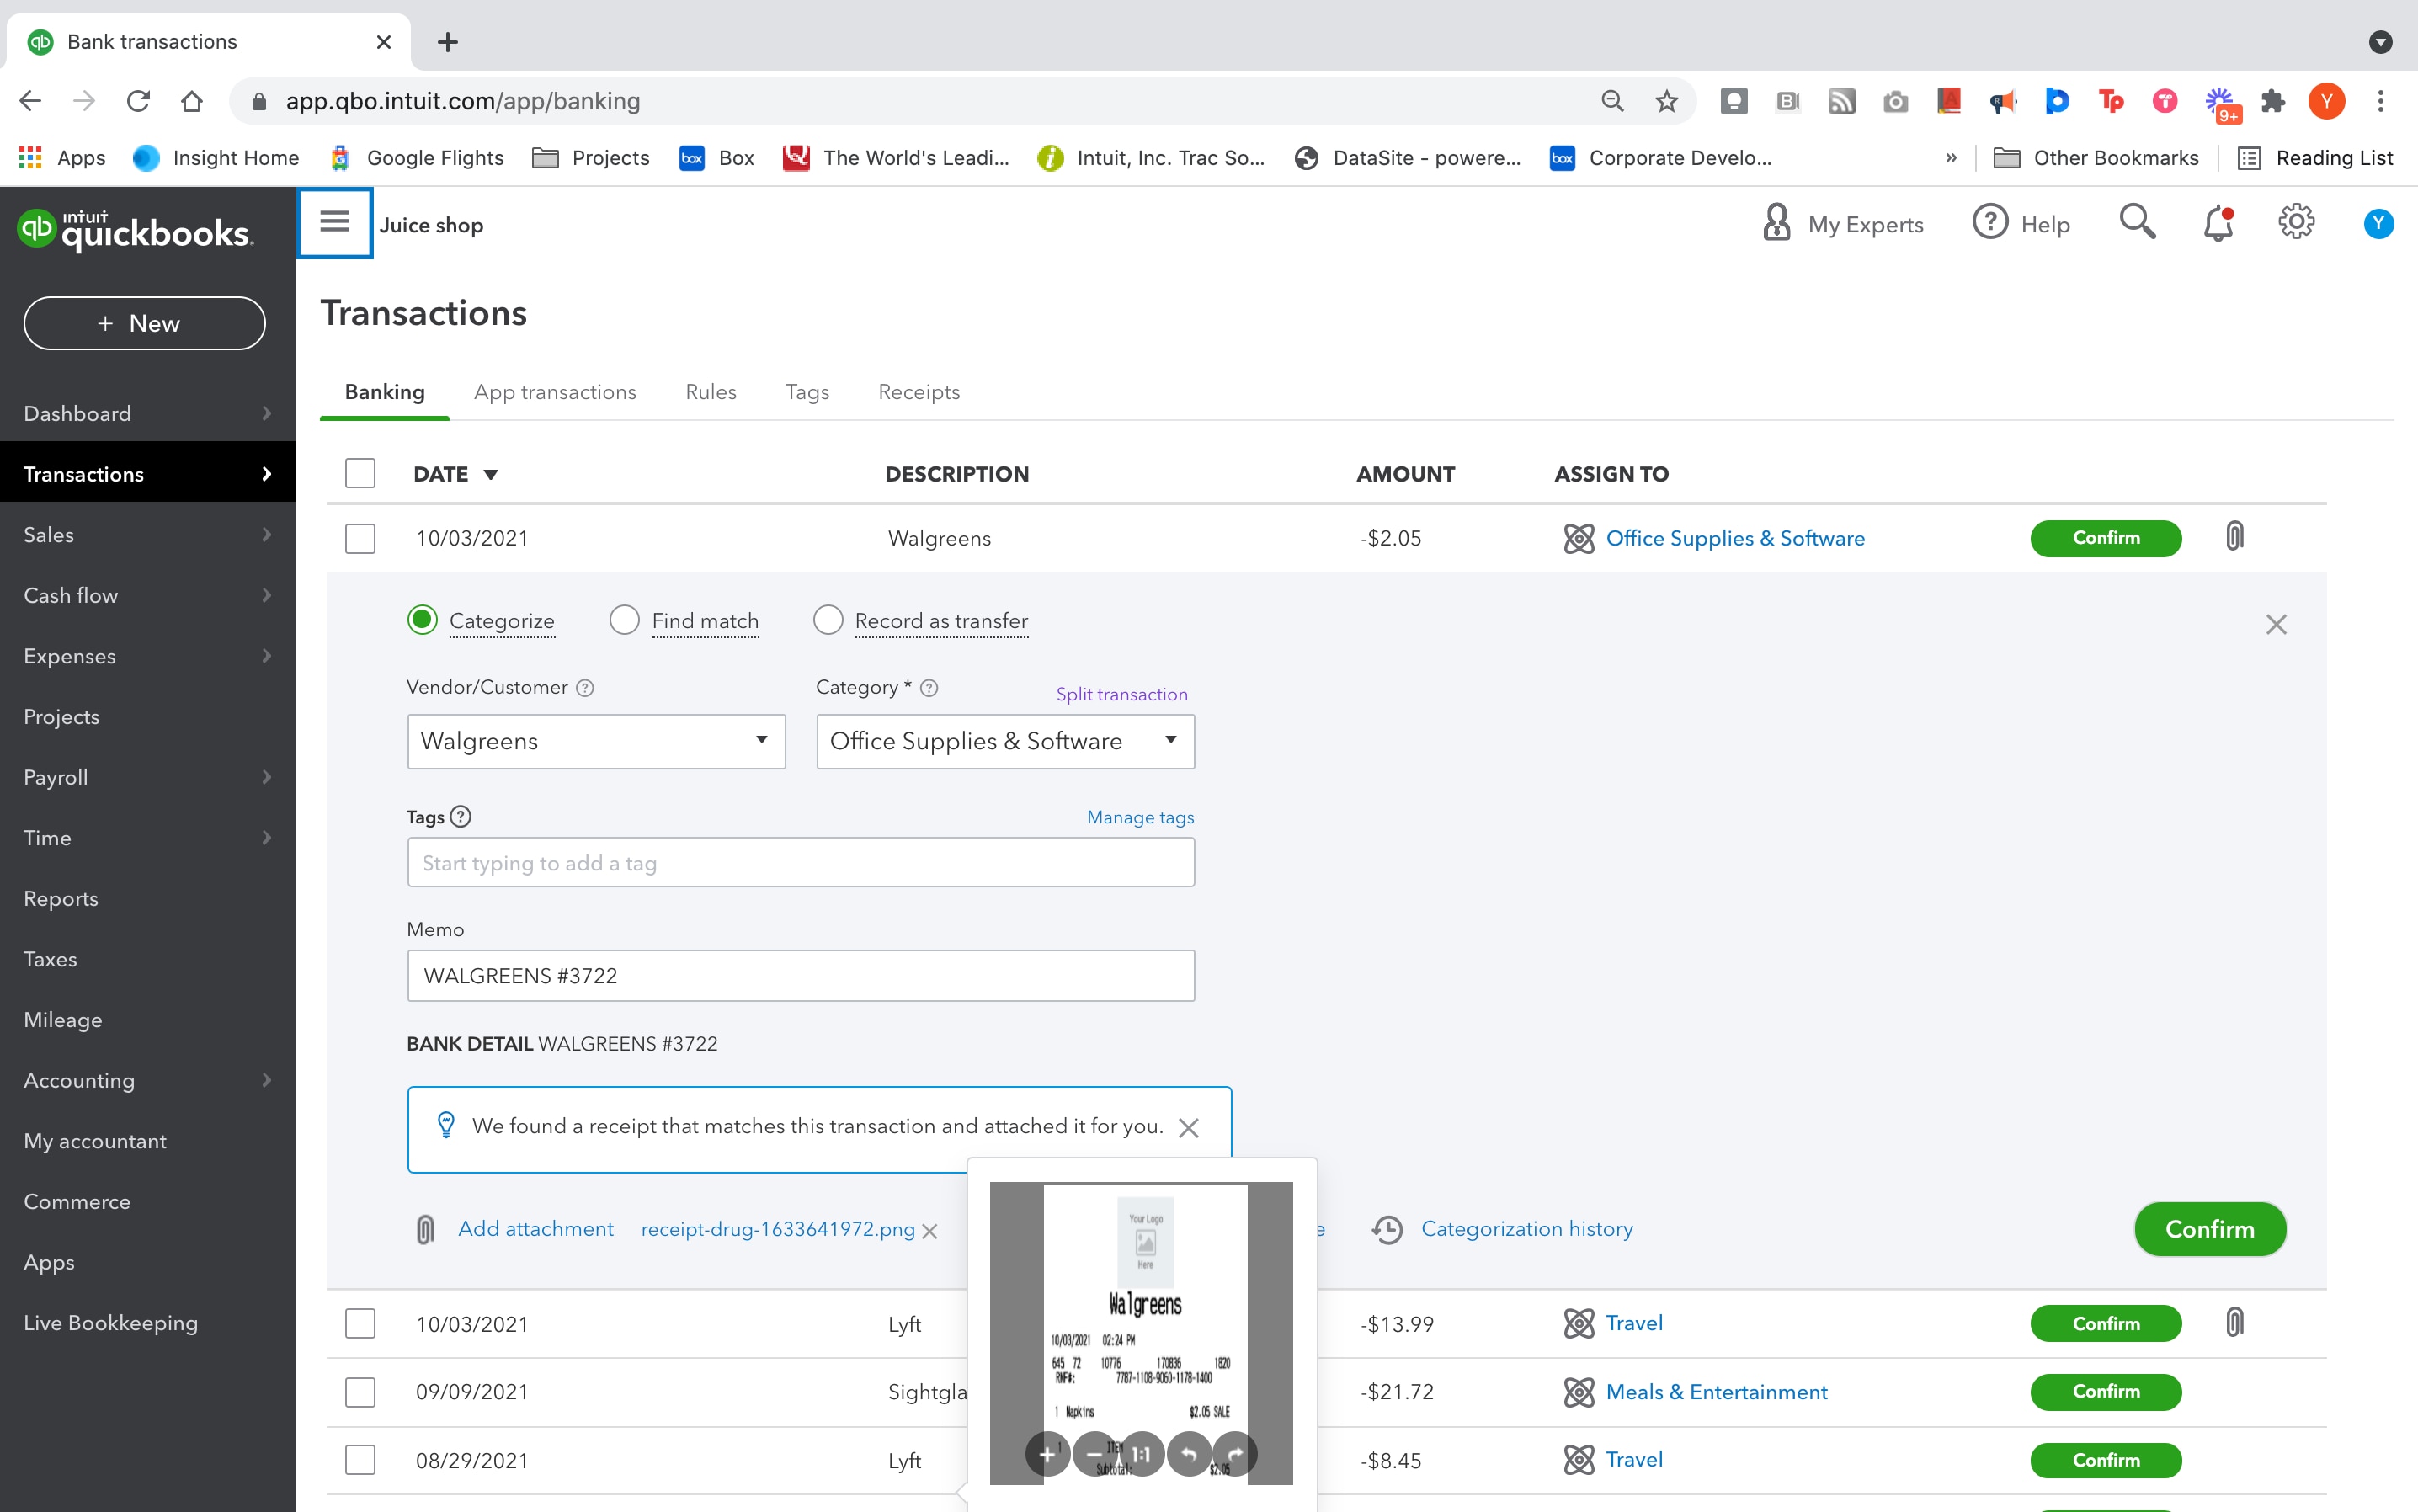2418x1512 pixels.
Task: Click the Manage tags link
Action: coord(1140,817)
